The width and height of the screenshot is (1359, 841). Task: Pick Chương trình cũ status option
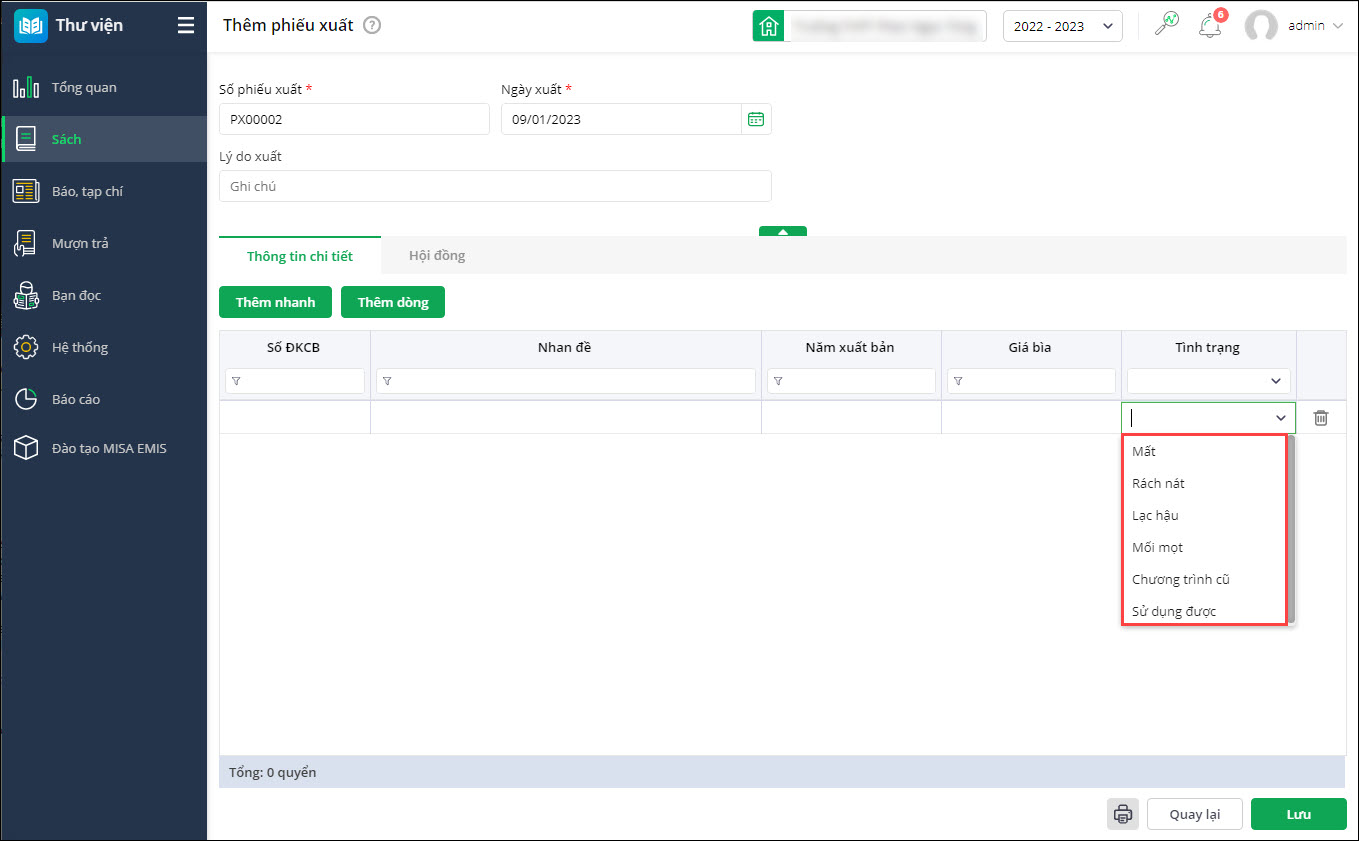pyautogui.click(x=1204, y=579)
